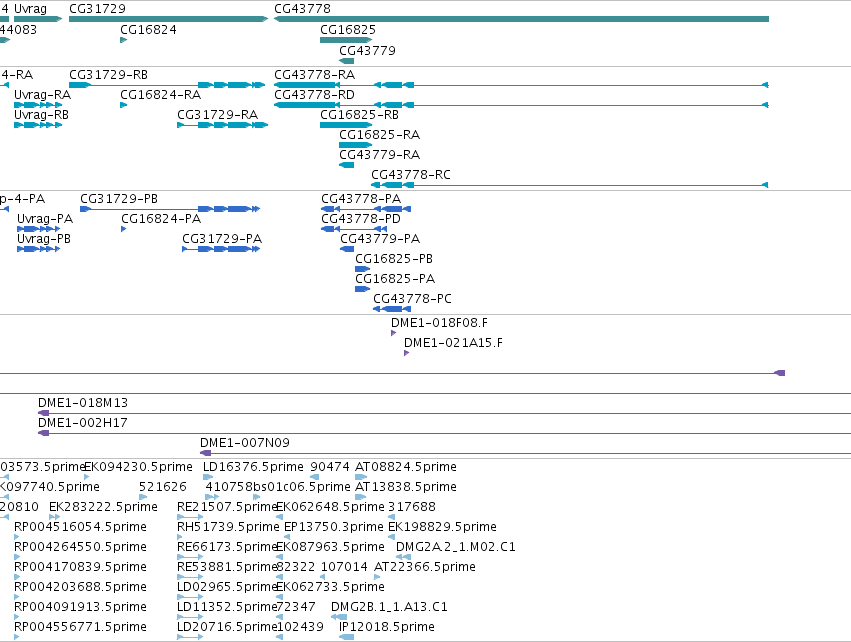Click EST RE21507.5prime
The height and width of the screenshot is (642, 851).
[190, 517]
